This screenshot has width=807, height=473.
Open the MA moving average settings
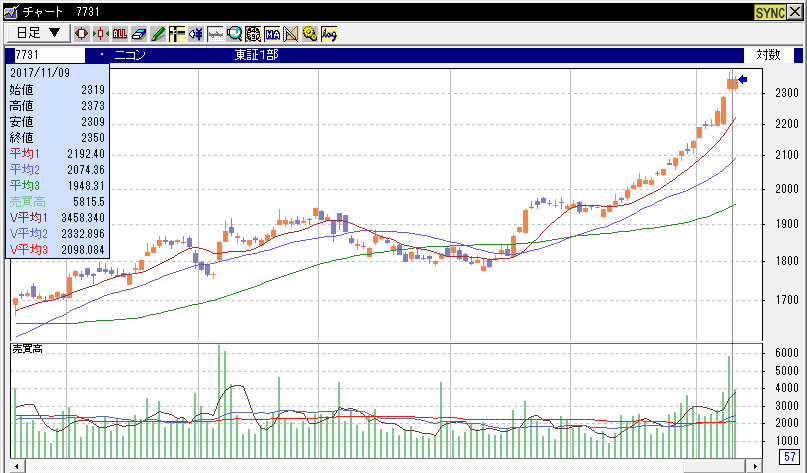tap(272, 33)
